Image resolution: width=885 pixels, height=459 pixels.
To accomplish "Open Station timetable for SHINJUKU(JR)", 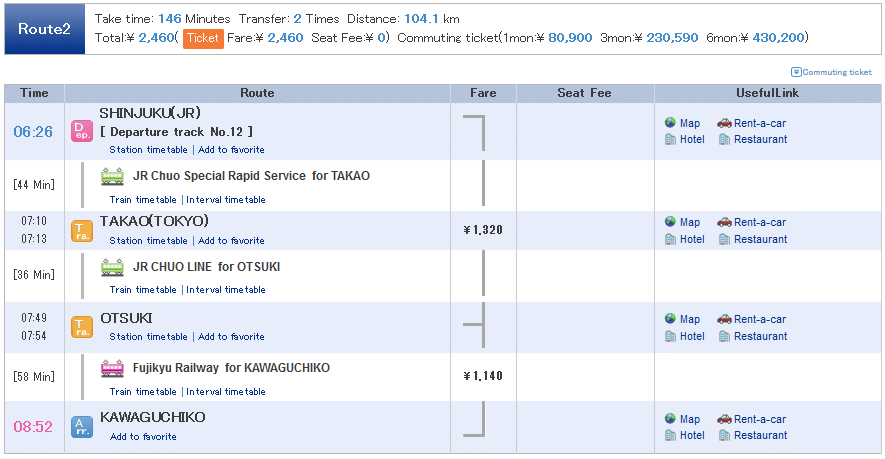I will (x=148, y=150).
